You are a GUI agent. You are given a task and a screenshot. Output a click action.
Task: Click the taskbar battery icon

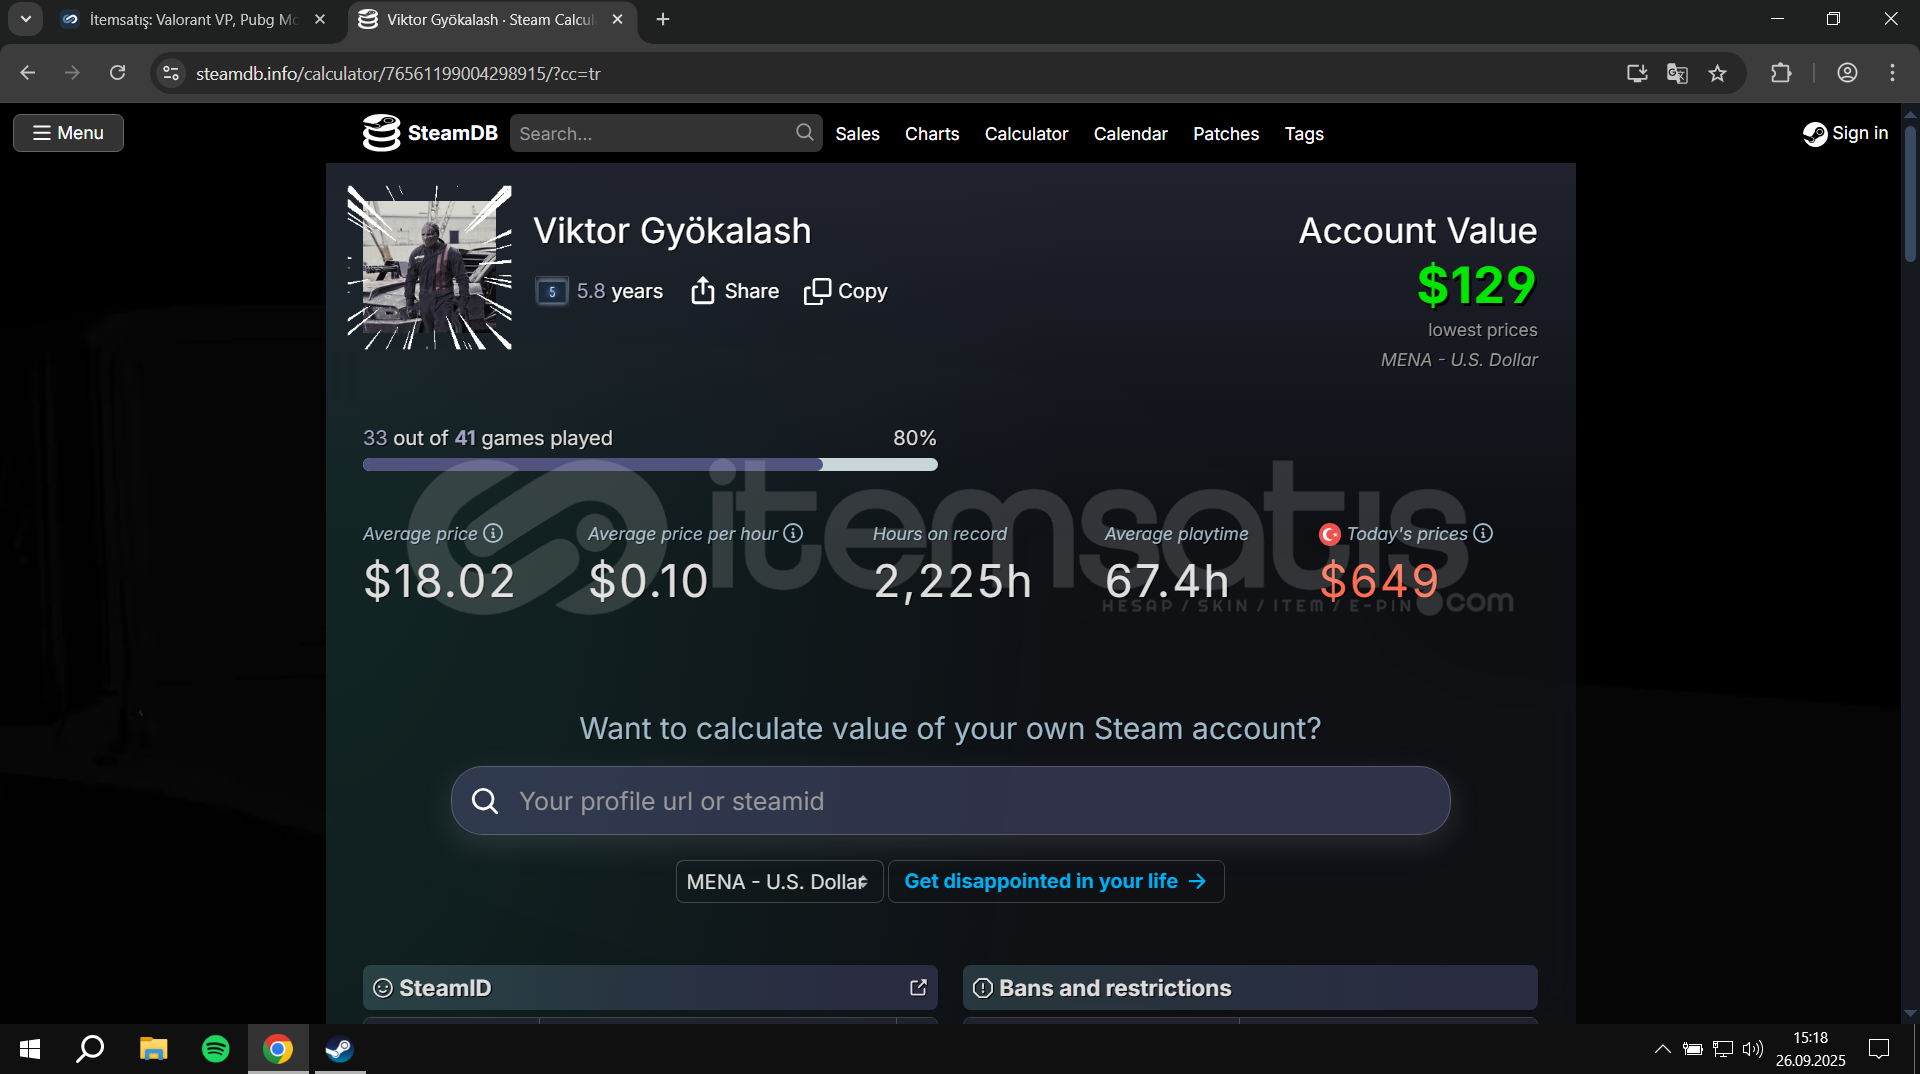(1692, 1049)
